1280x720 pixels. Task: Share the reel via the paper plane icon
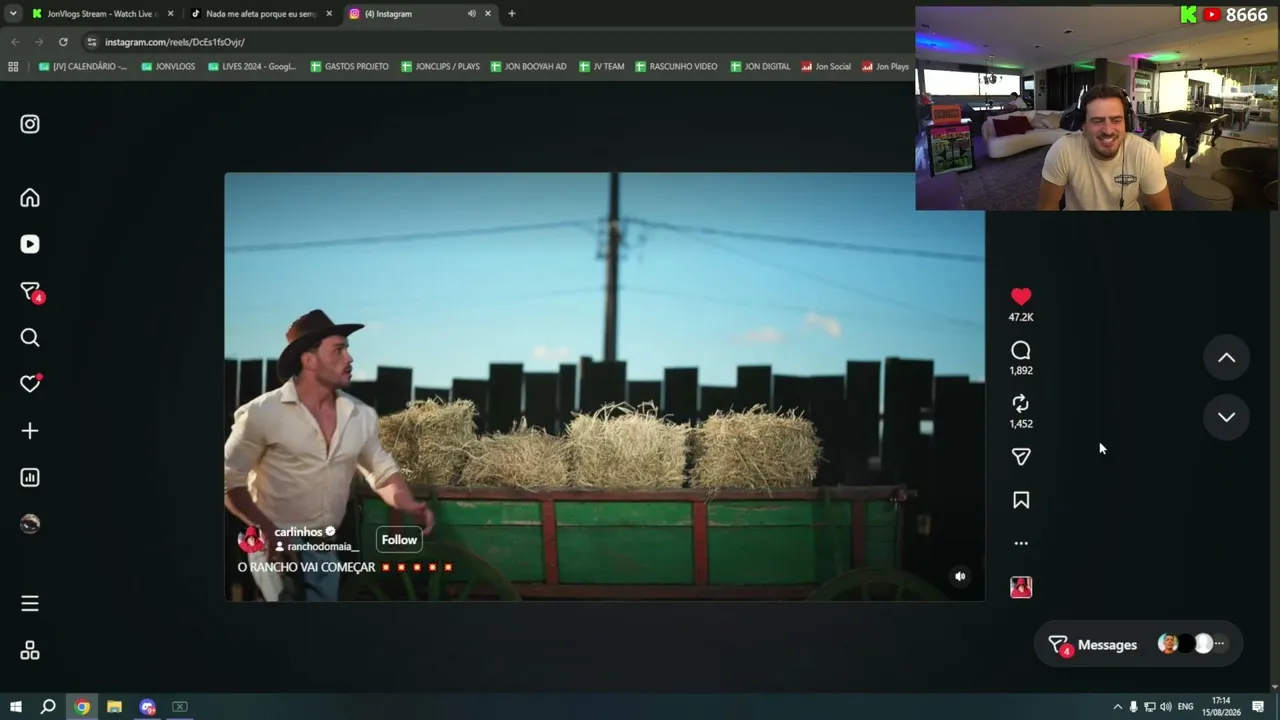[1021, 457]
